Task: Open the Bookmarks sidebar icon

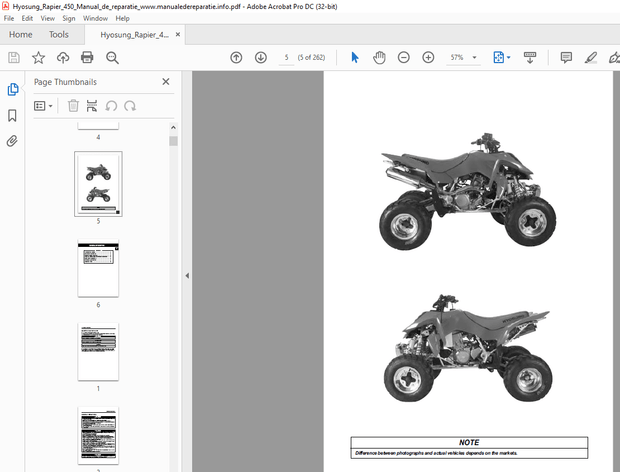Action: pyautogui.click(x=12, y=115)
